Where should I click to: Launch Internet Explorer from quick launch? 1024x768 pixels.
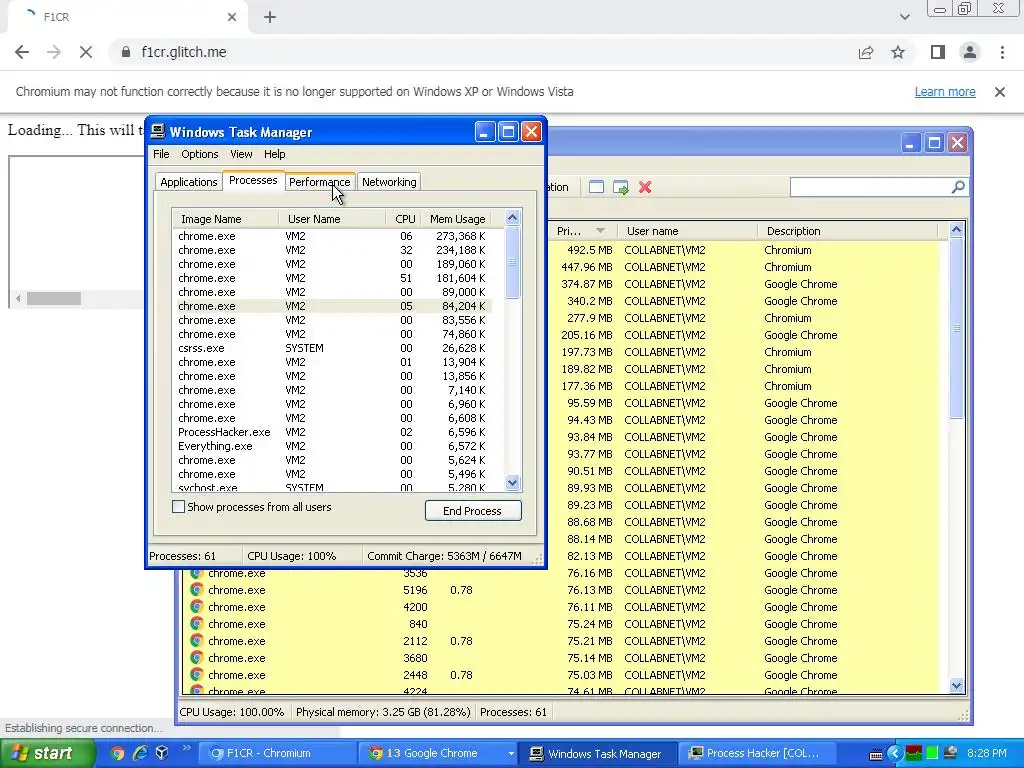coord(140,753)
